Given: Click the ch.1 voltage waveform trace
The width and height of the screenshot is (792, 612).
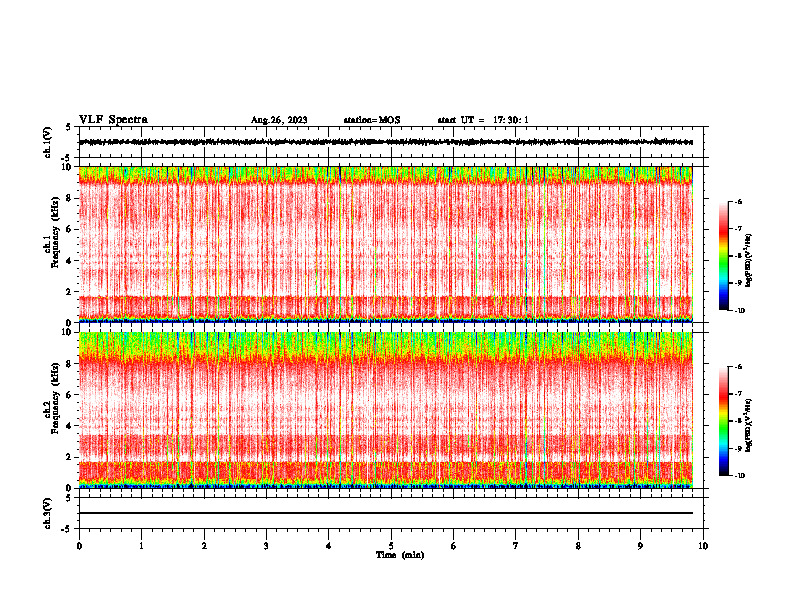Looking at the screenshot, I should coord(385,142).
